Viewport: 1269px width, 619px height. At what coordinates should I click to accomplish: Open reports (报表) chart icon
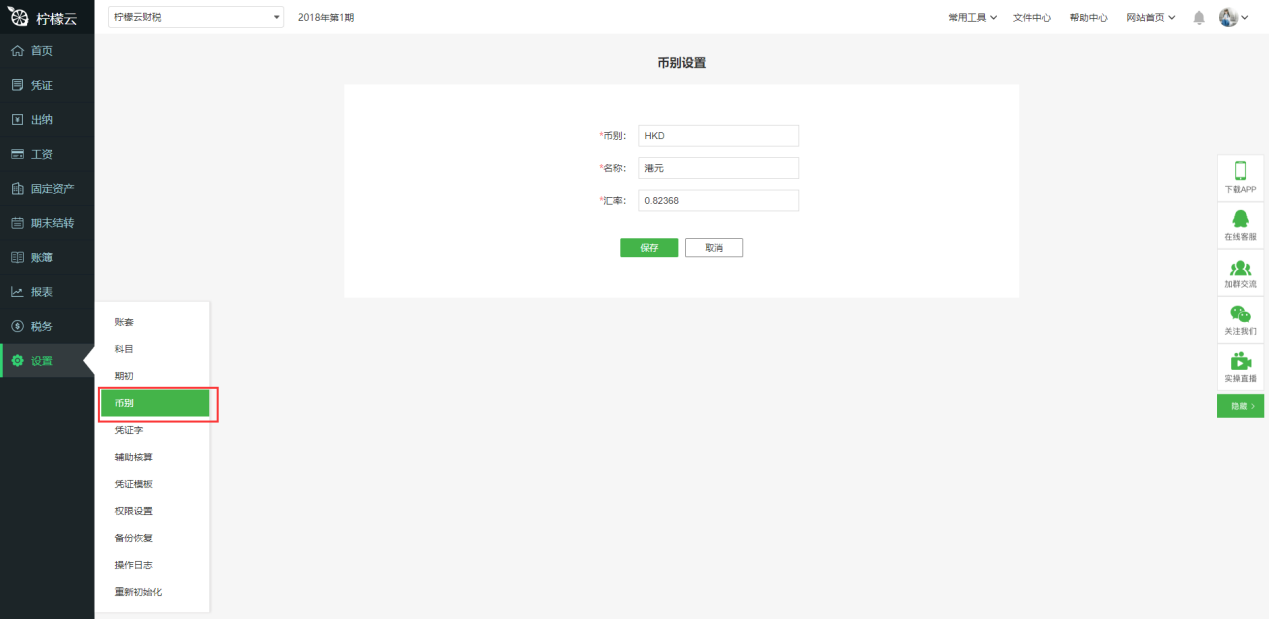click(x=17, y=292)
